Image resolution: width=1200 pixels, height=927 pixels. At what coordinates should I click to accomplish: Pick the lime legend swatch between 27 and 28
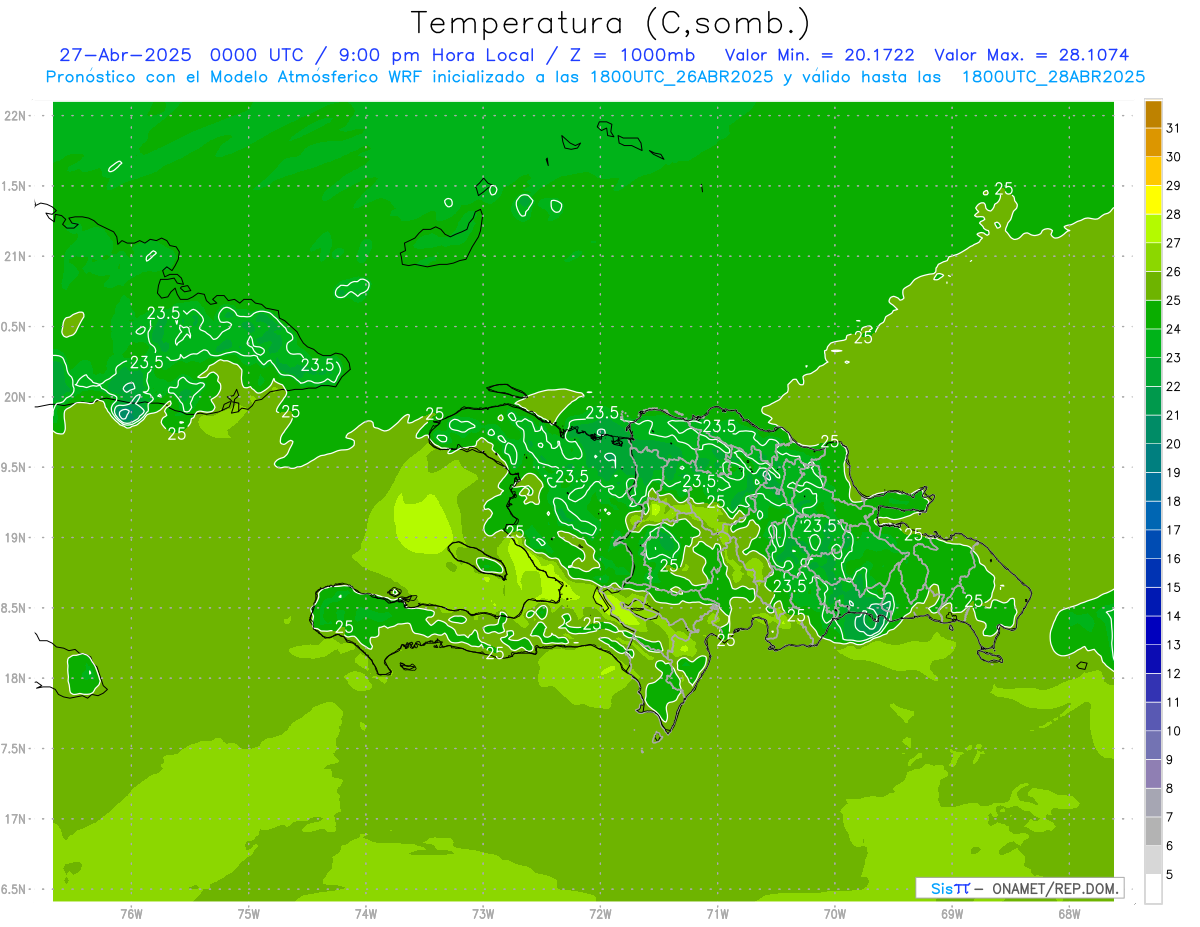[x=1154, y=229]
